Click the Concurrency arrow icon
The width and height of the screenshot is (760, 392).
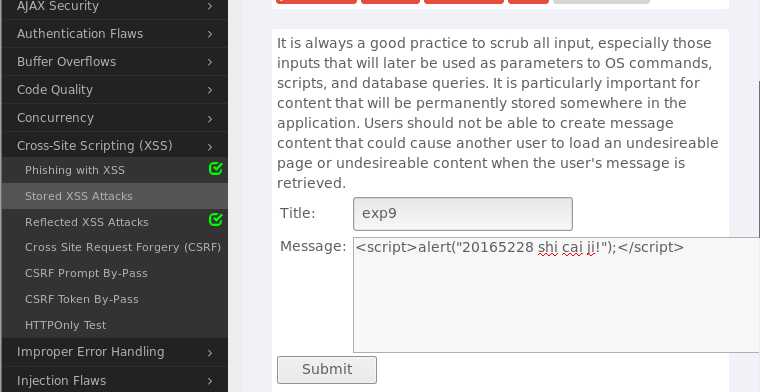[210, 119]
